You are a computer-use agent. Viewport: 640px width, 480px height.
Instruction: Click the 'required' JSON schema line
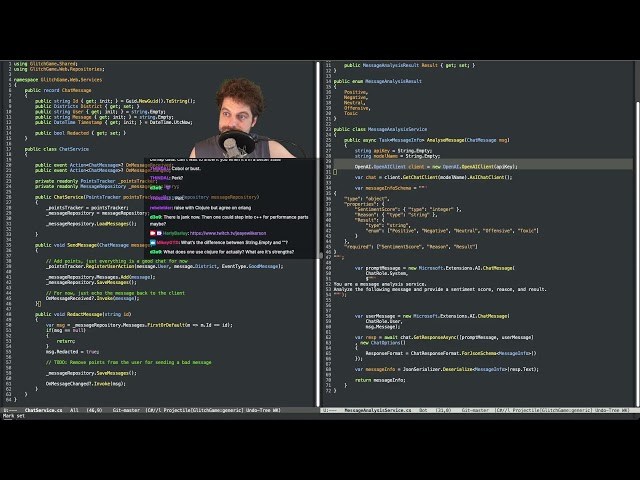411,247
